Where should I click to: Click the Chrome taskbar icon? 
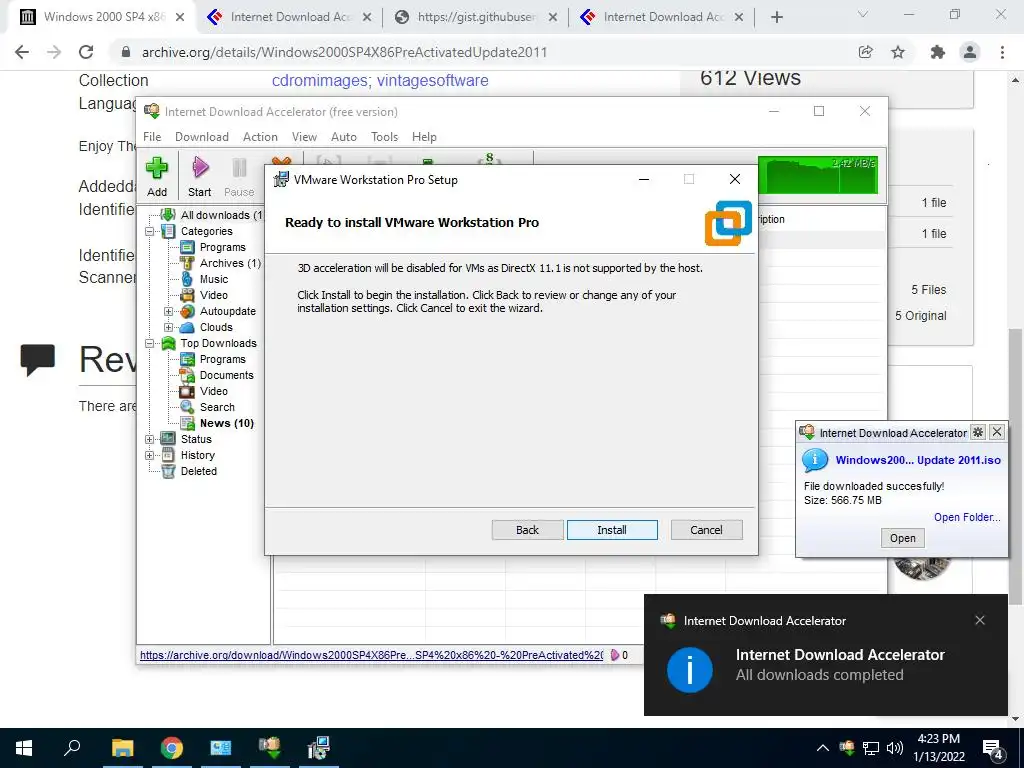click(172, 748)
